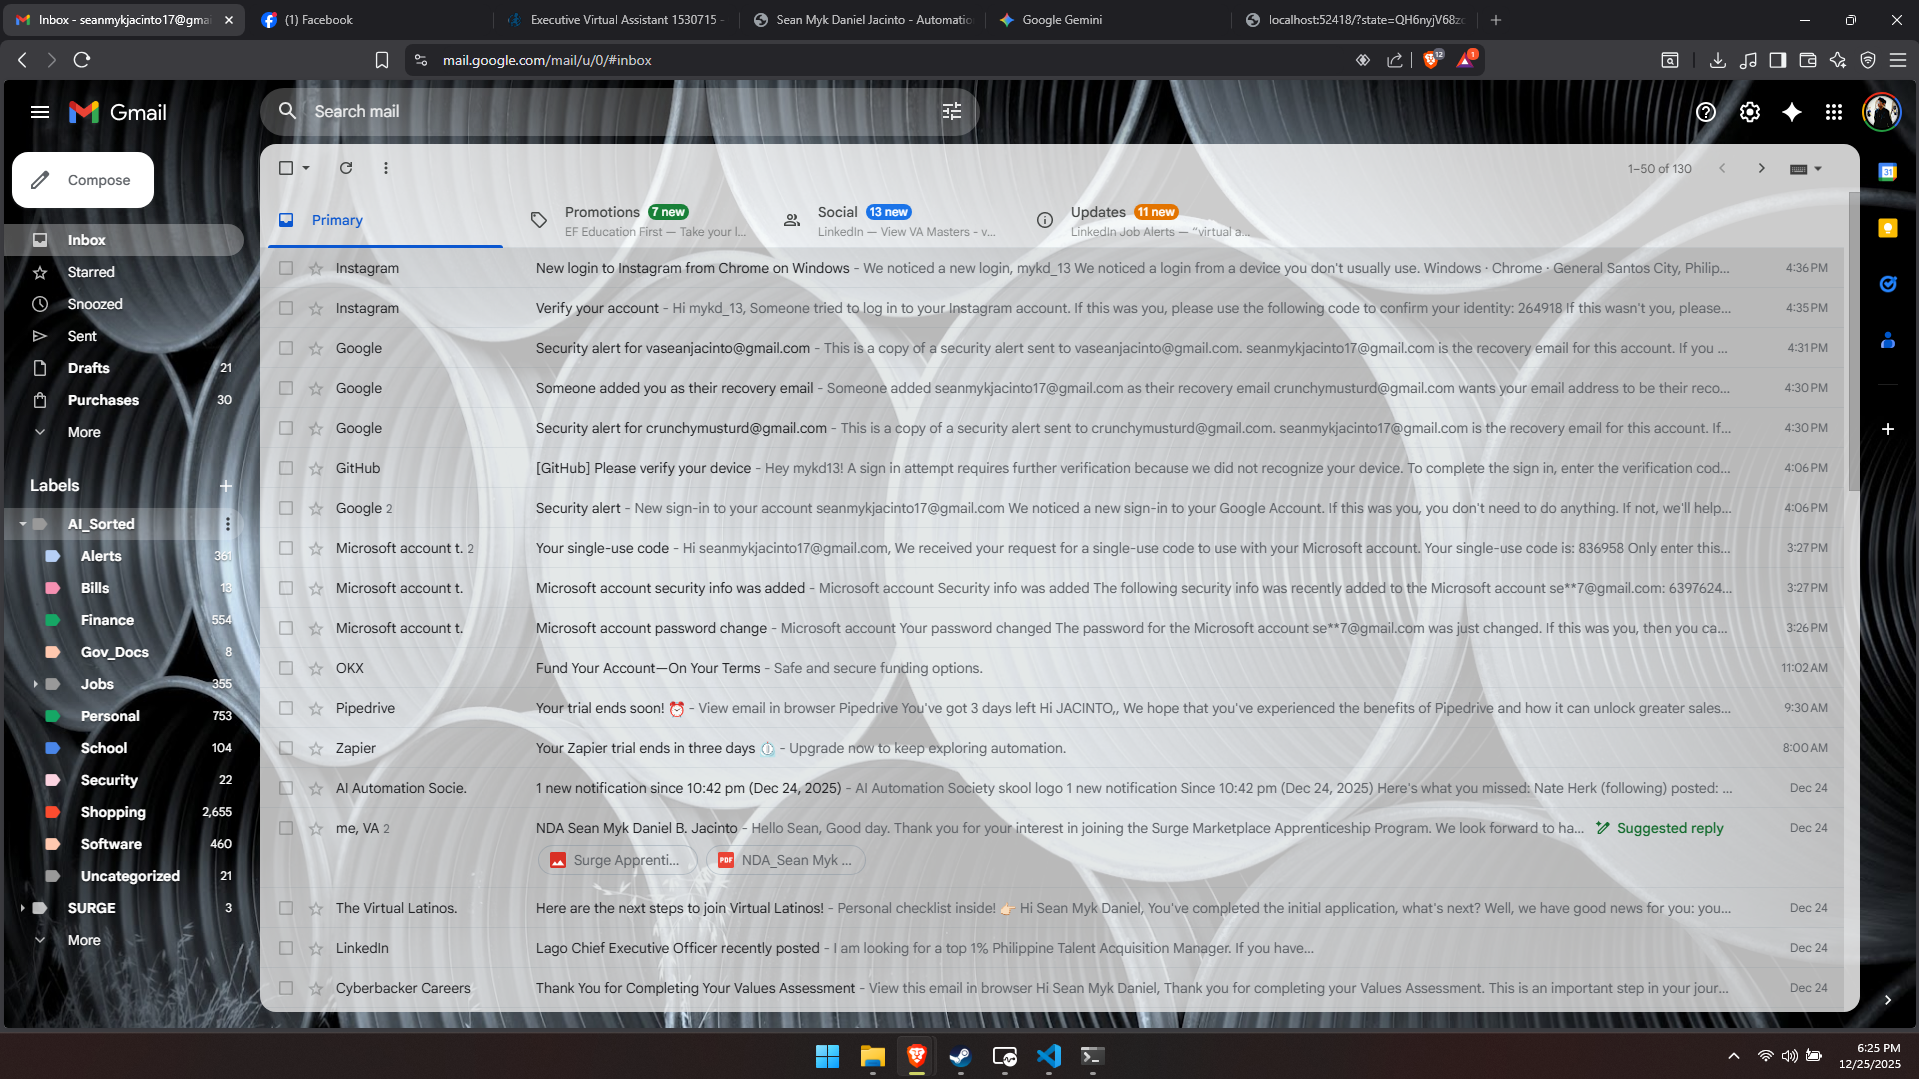Open Google account profile avatar
The image size is (1919, 1079).
tap(1881, 112)
